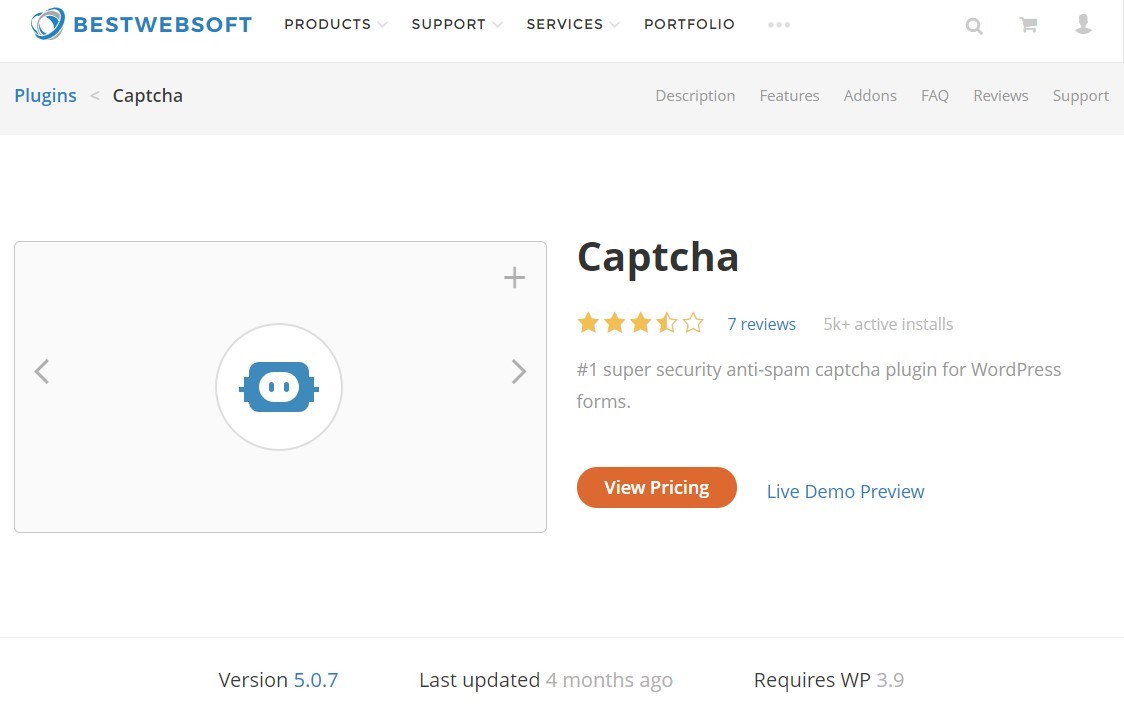Expand the Products menu
The height and width of the screenshot is (720, 1124).
335,24
